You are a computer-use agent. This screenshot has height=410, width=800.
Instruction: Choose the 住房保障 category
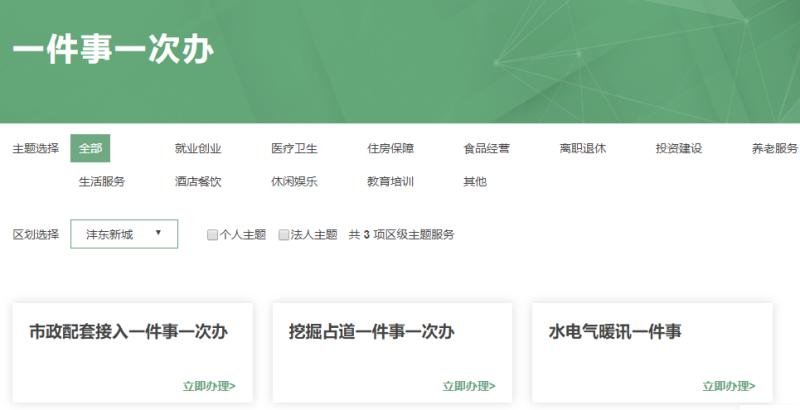point(390,149)
